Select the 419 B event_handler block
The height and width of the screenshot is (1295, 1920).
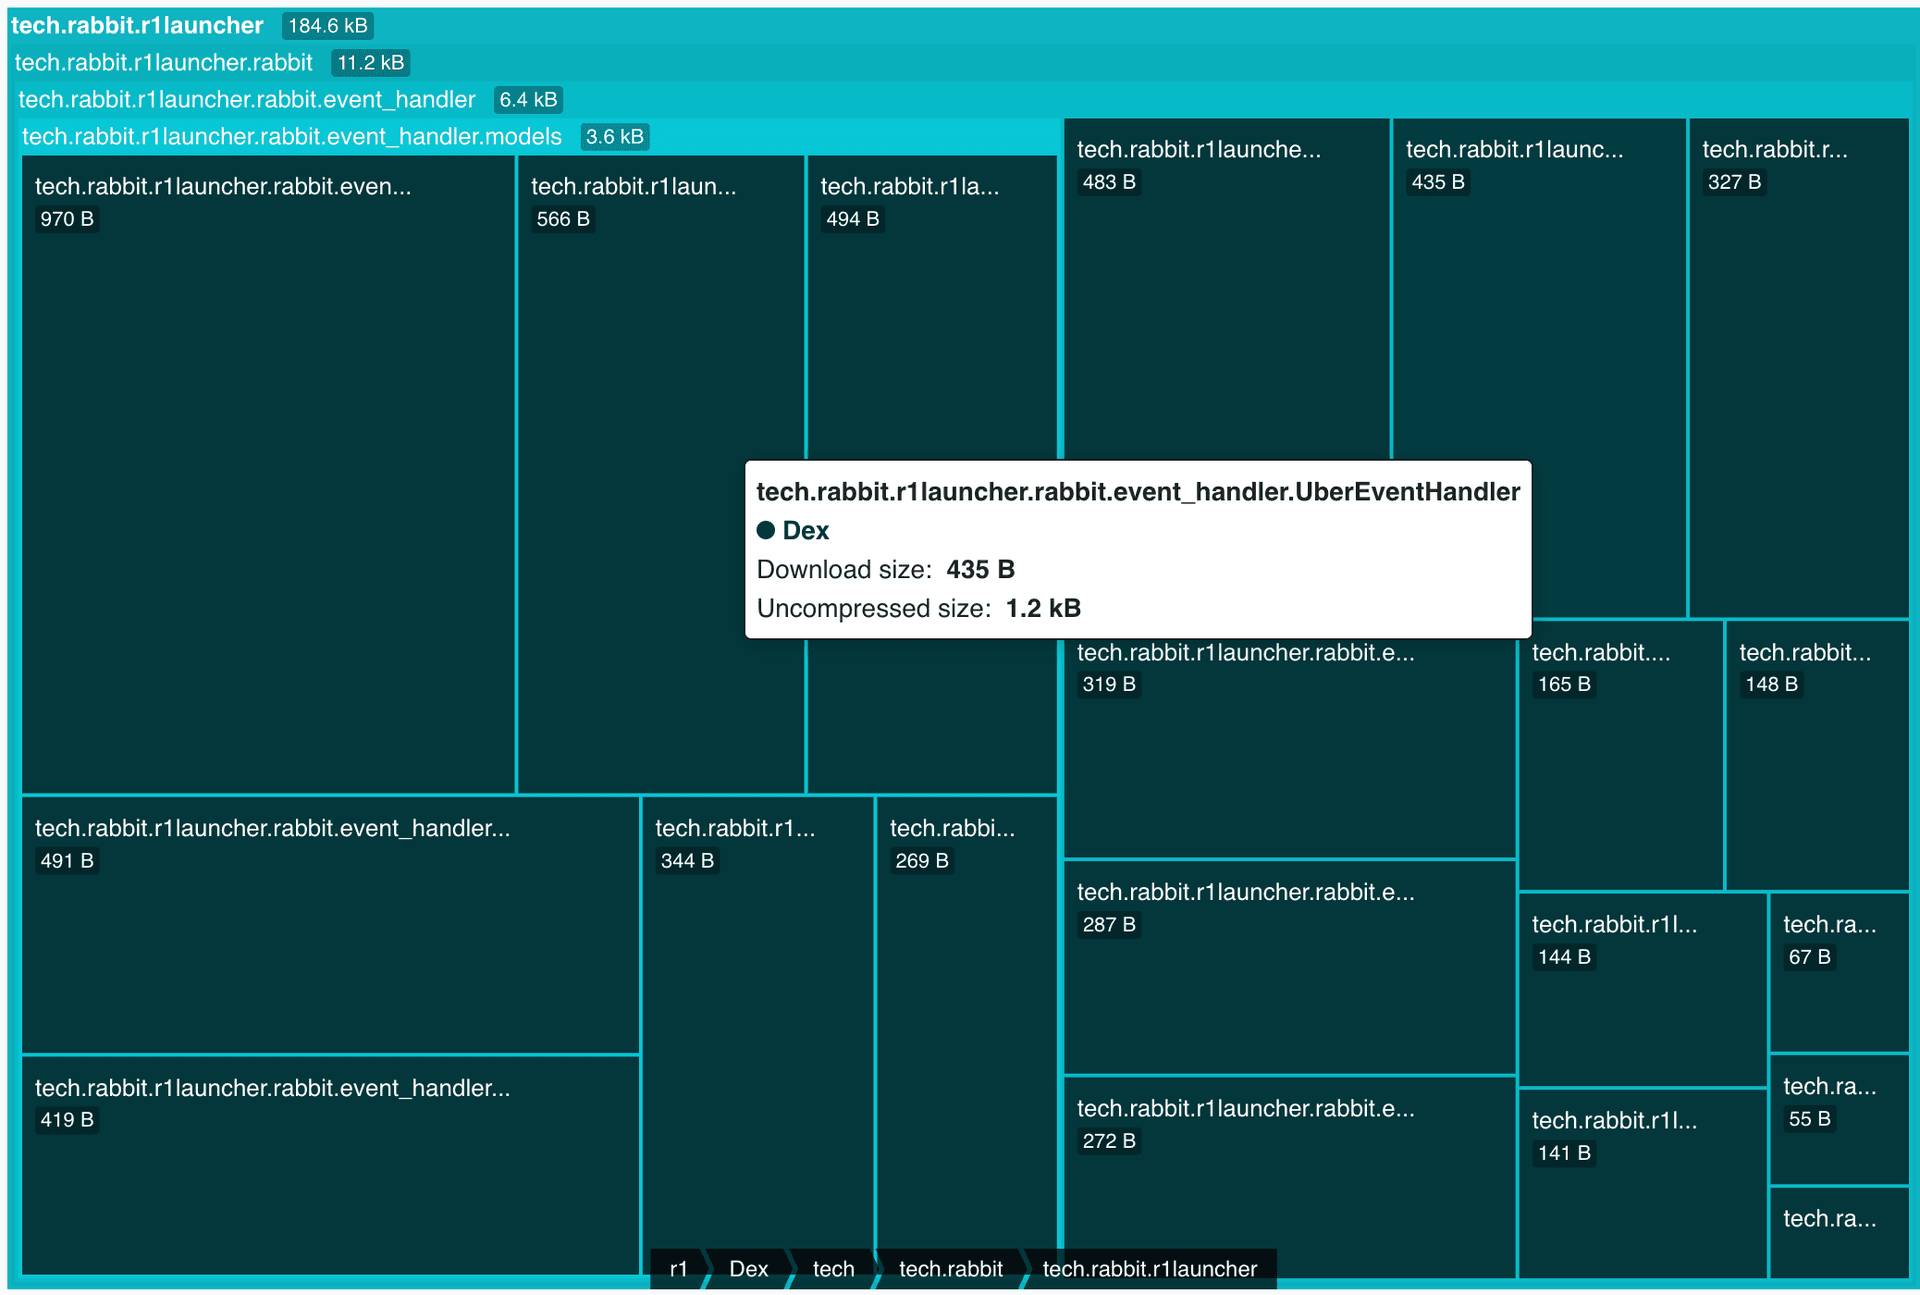tap(330, 1165)
